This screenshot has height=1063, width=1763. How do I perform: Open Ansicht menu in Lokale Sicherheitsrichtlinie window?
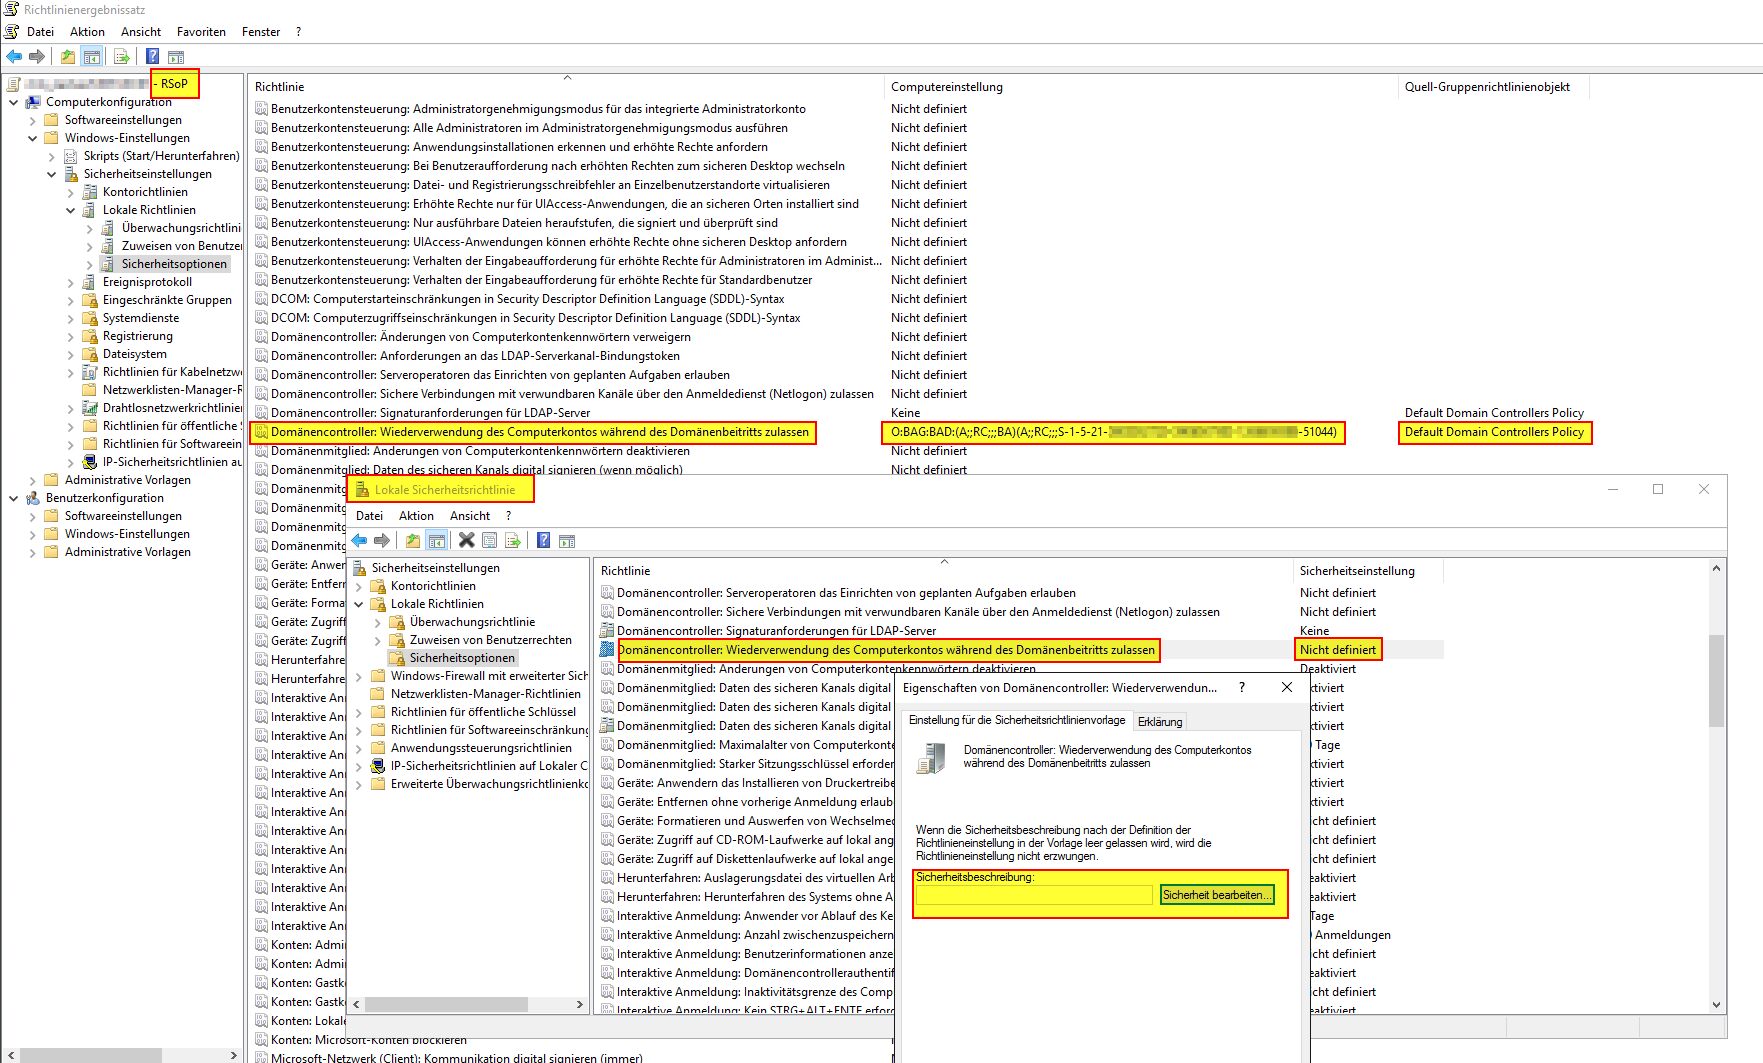pyautogui.click(x=470, y=516)
